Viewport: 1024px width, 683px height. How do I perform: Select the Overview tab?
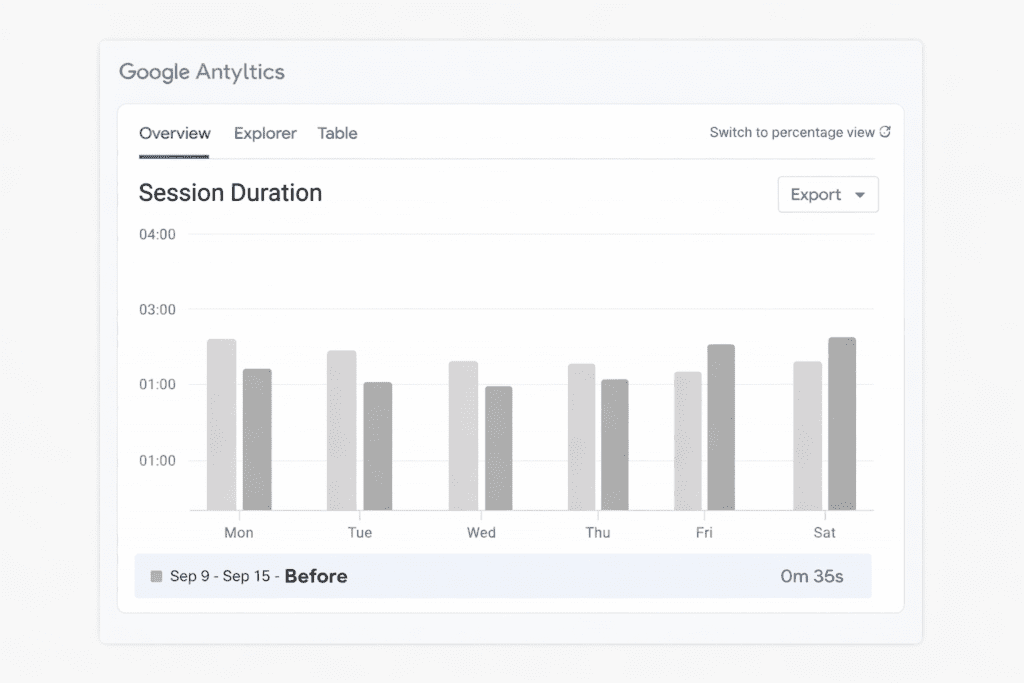[x=175, y=133]
